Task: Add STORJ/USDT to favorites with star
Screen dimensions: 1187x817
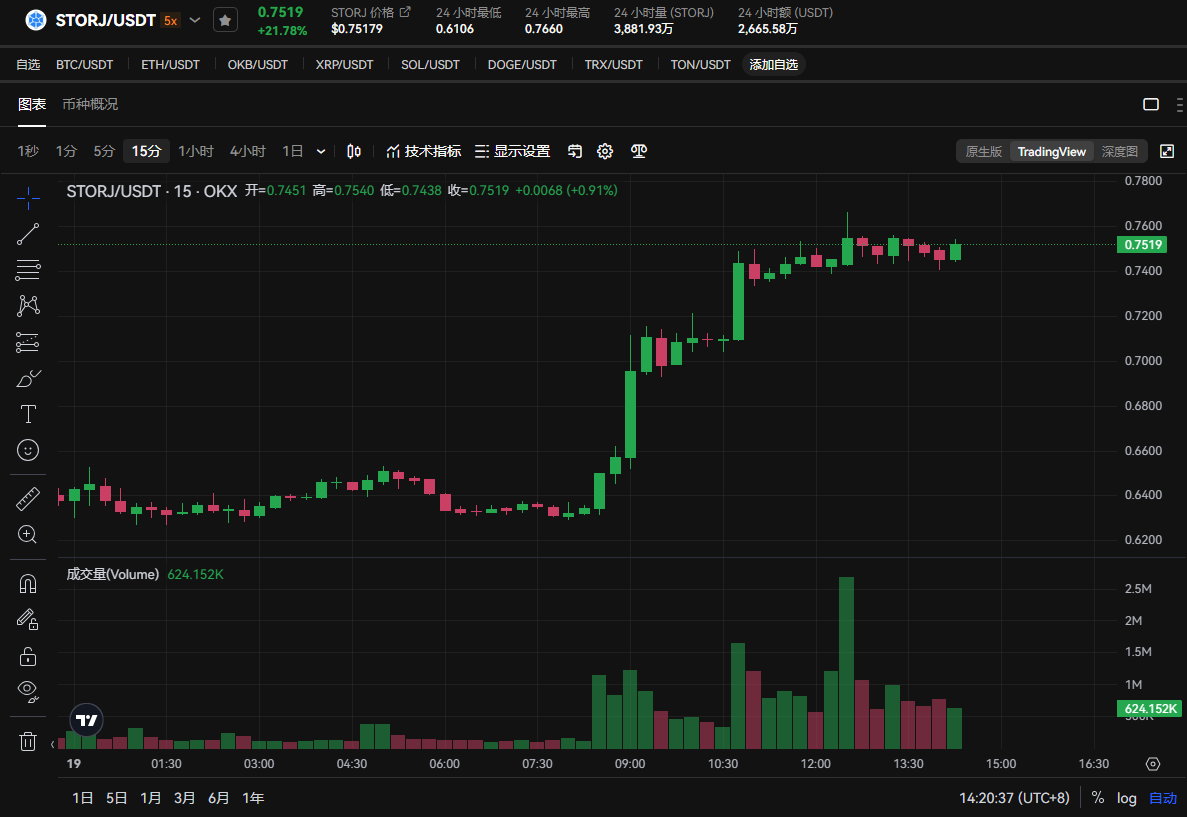Action: click(225, 20)
